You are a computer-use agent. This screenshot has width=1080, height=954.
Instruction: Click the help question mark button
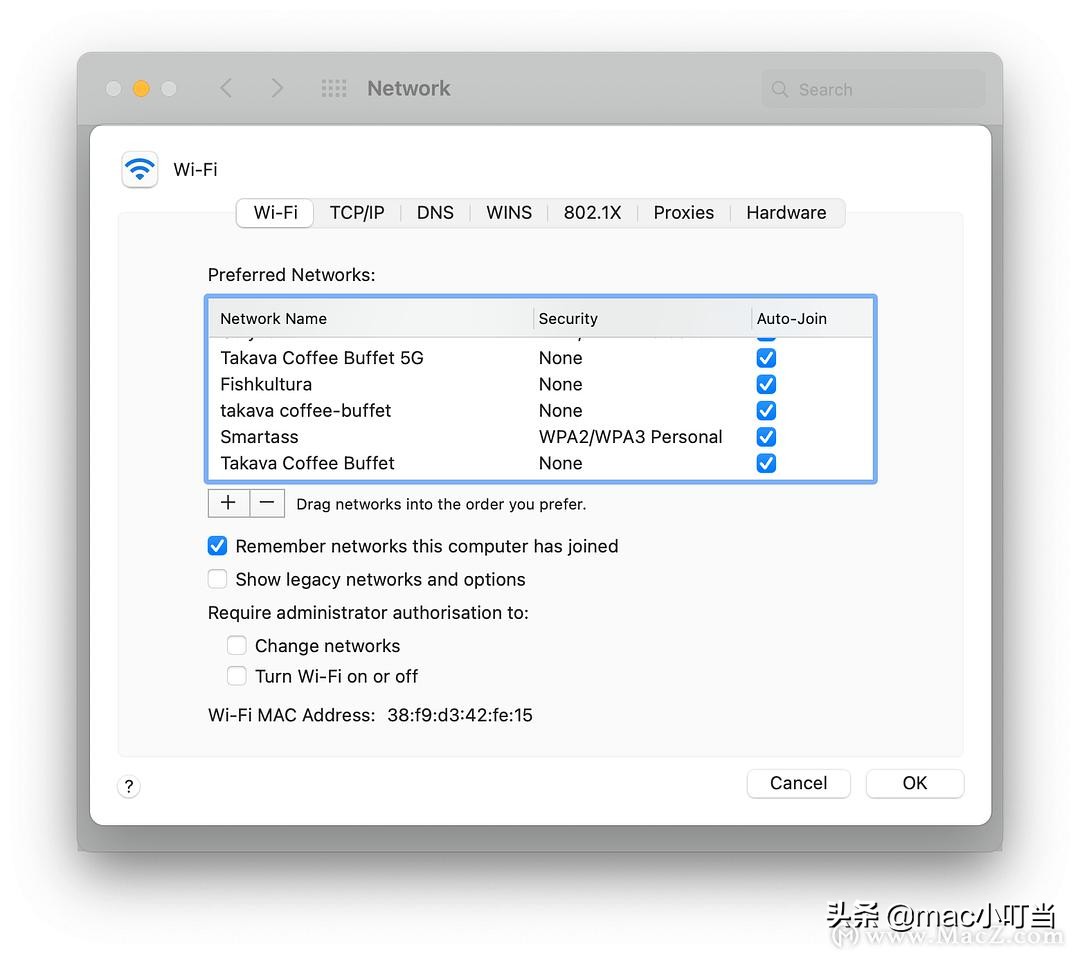pyautogui.click(x=128, y=787)
